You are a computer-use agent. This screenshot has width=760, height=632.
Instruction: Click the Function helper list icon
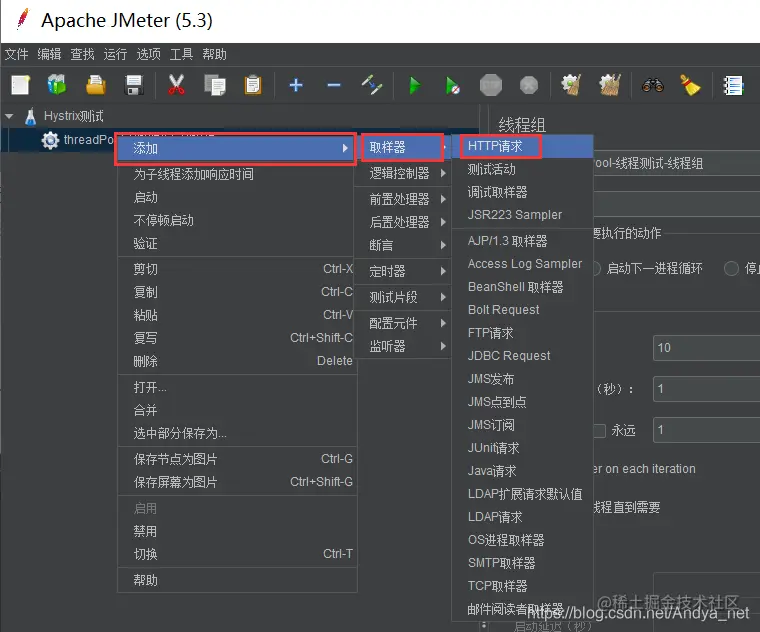[733, 86]
